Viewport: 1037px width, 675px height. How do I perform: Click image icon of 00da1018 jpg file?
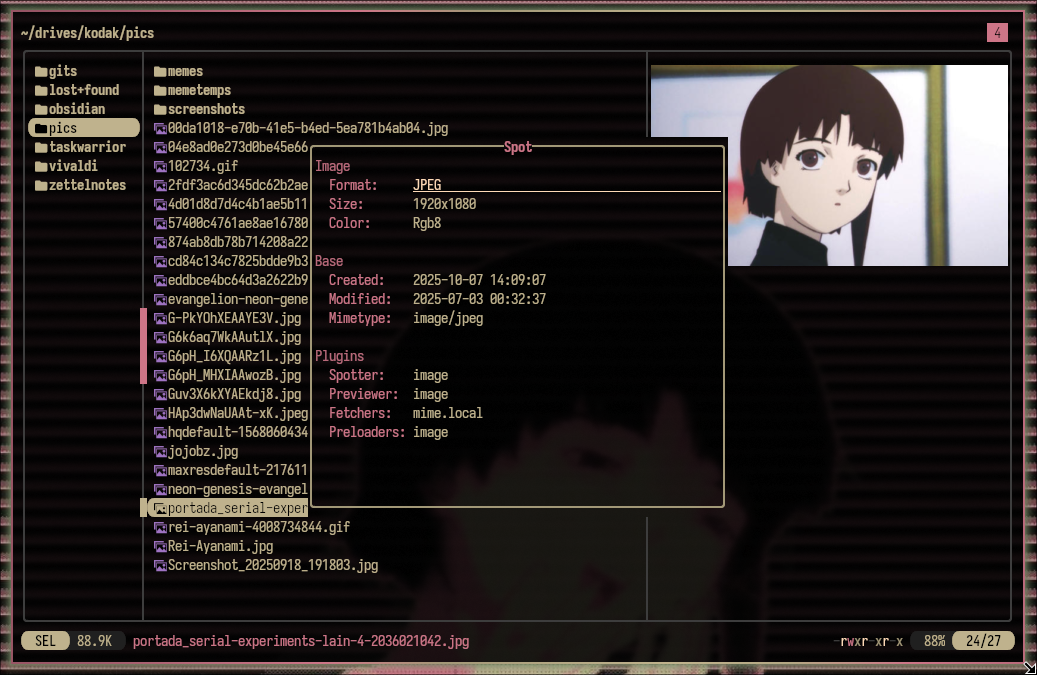[x=160, y=128]
